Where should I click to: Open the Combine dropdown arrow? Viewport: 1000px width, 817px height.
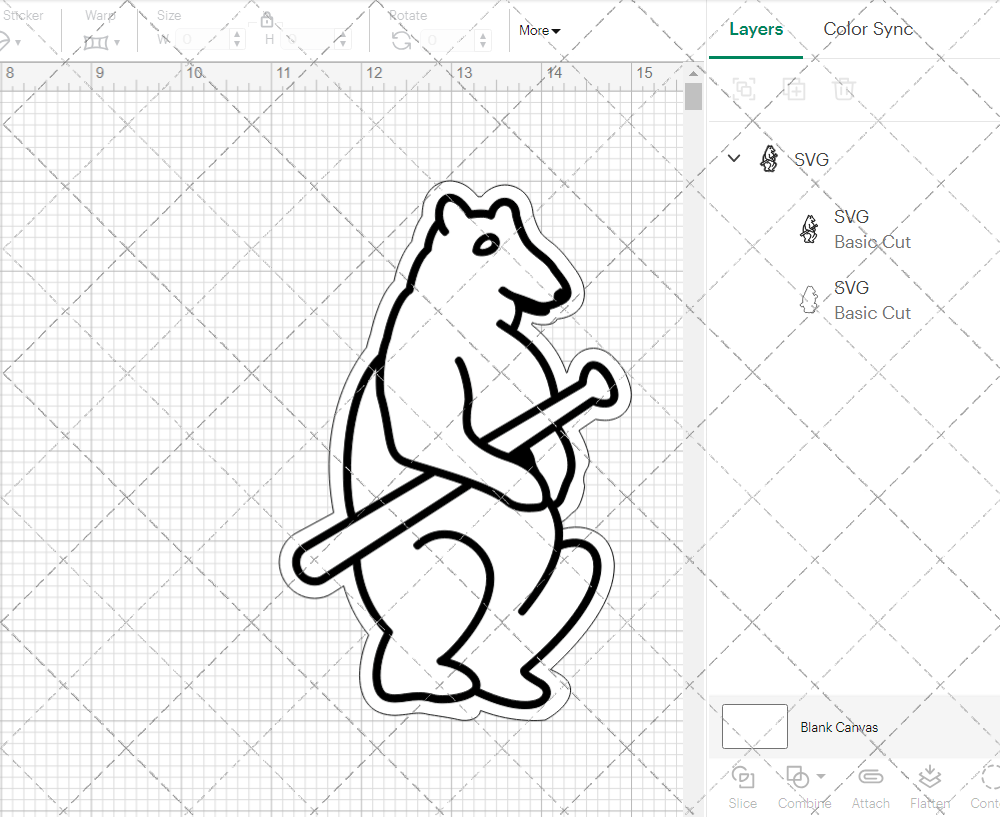point(821,776)
